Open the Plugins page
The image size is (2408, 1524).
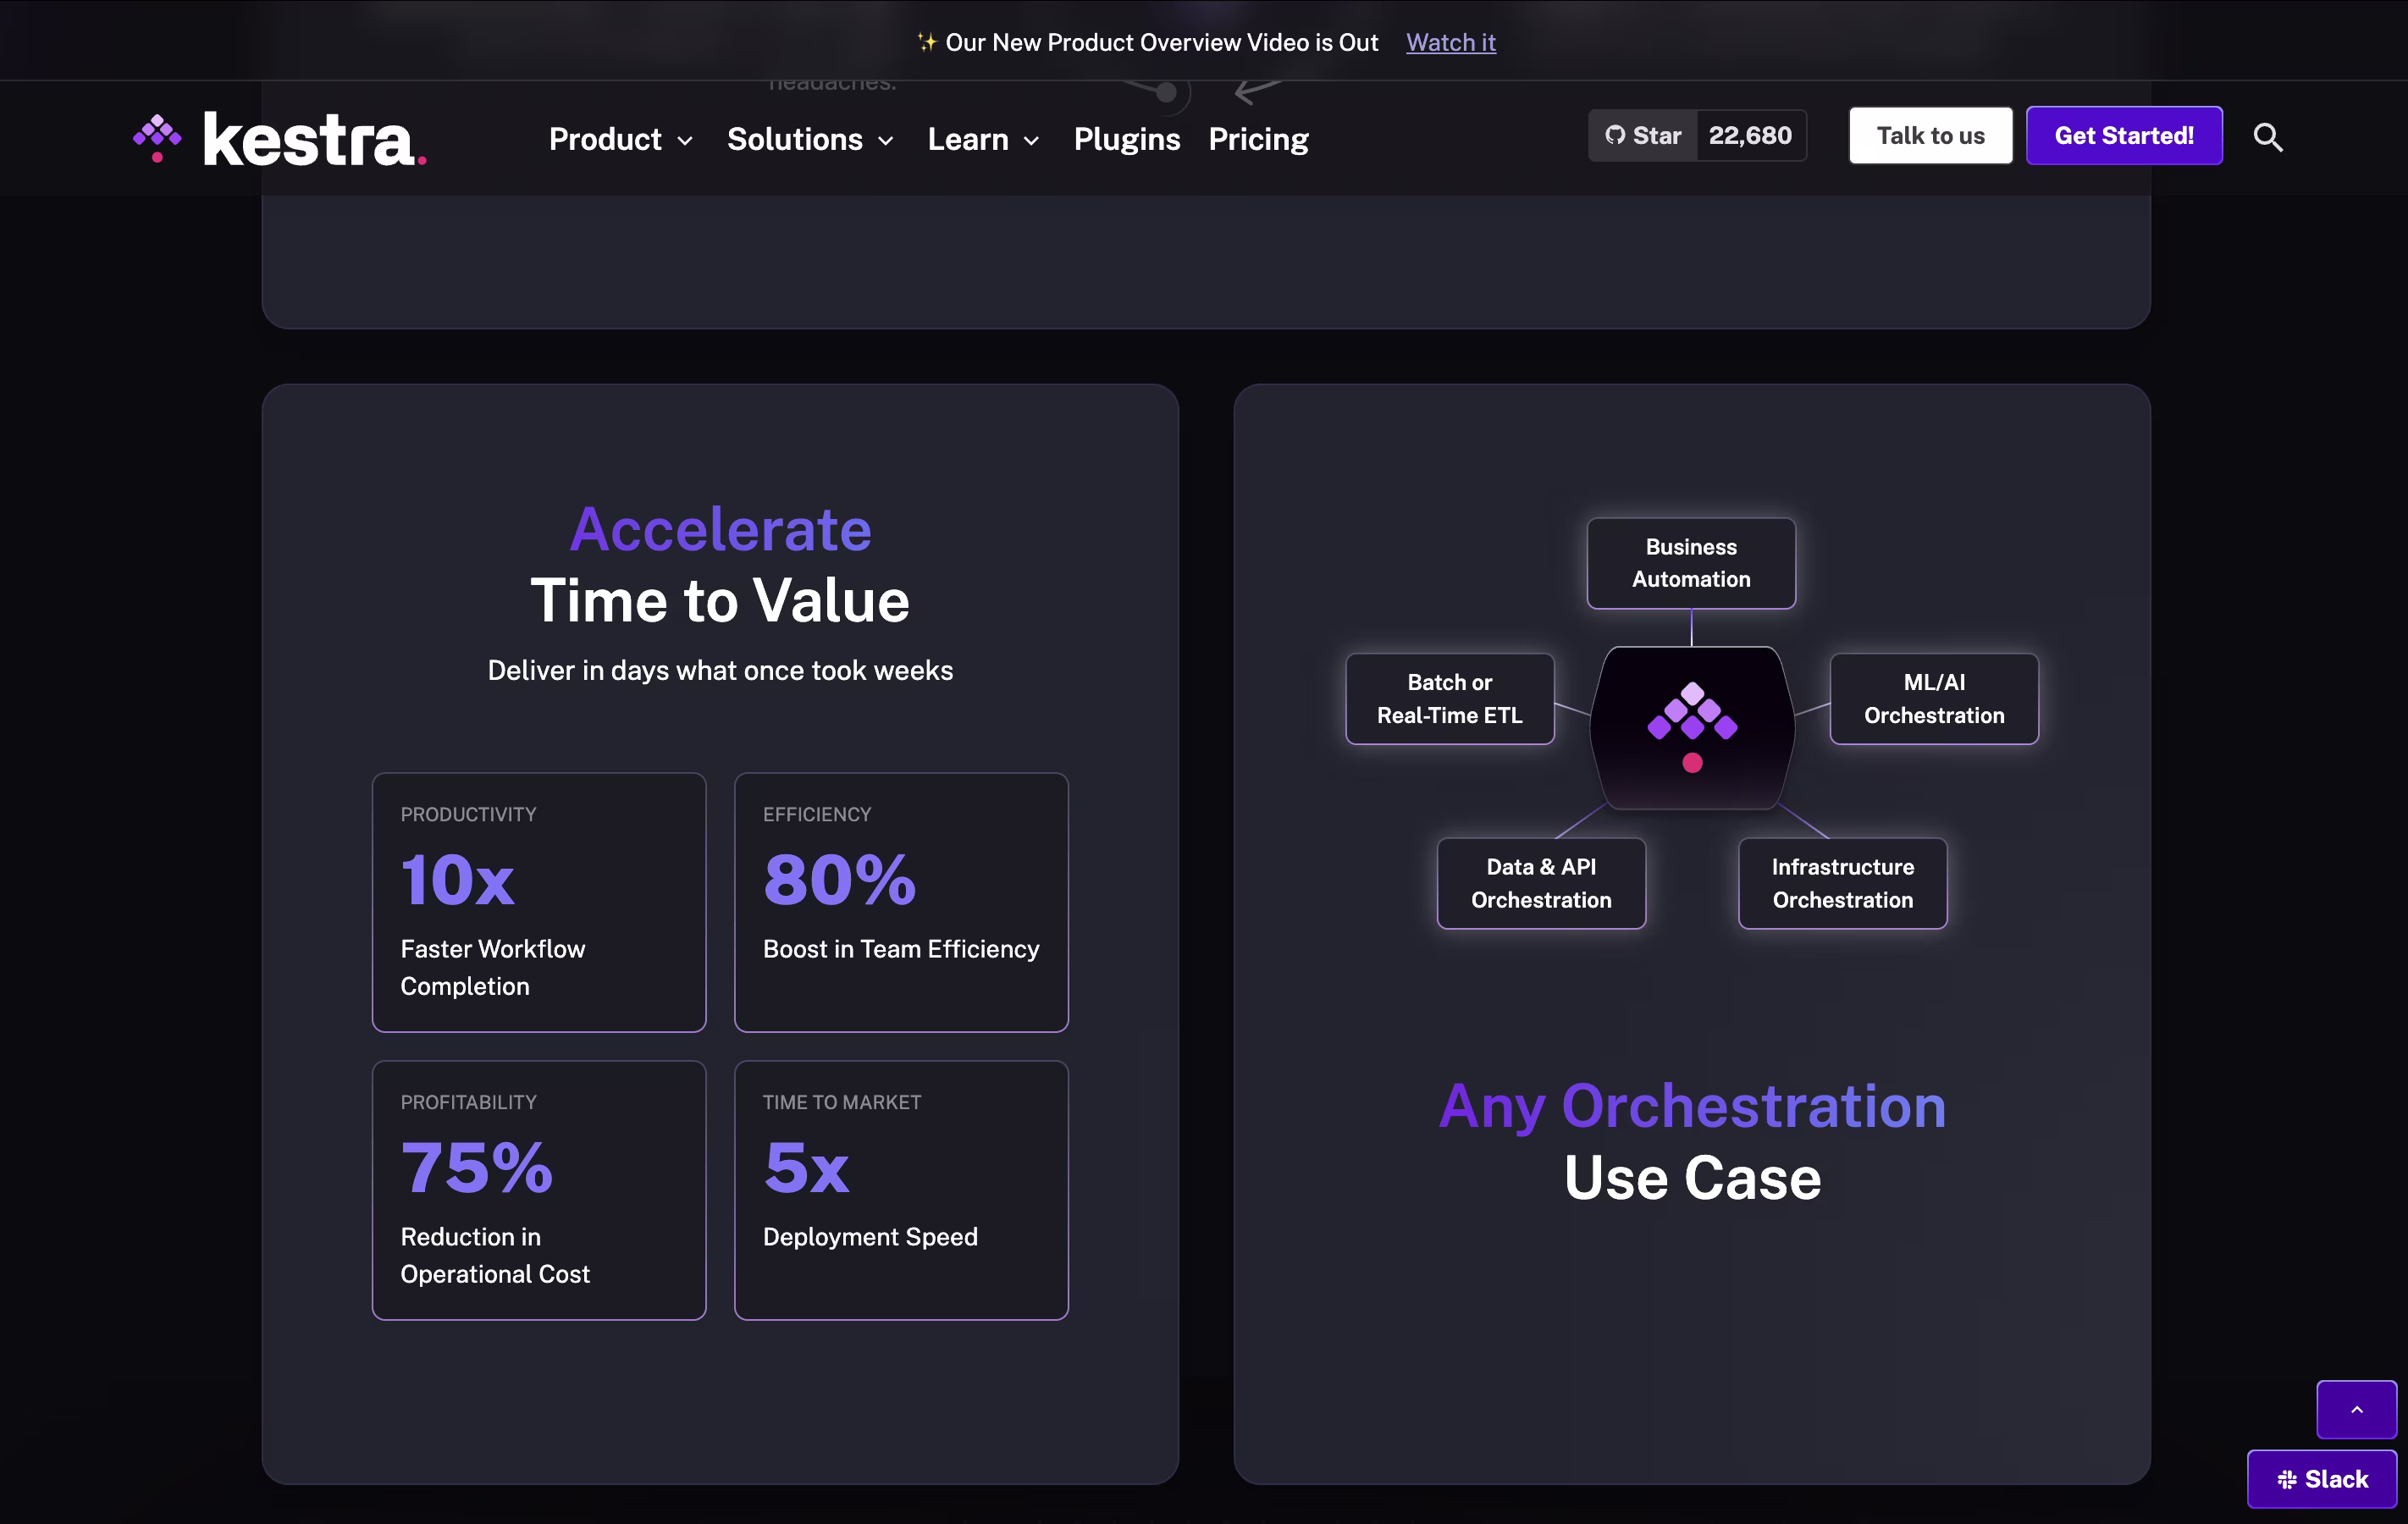(x=1126, y=139)
